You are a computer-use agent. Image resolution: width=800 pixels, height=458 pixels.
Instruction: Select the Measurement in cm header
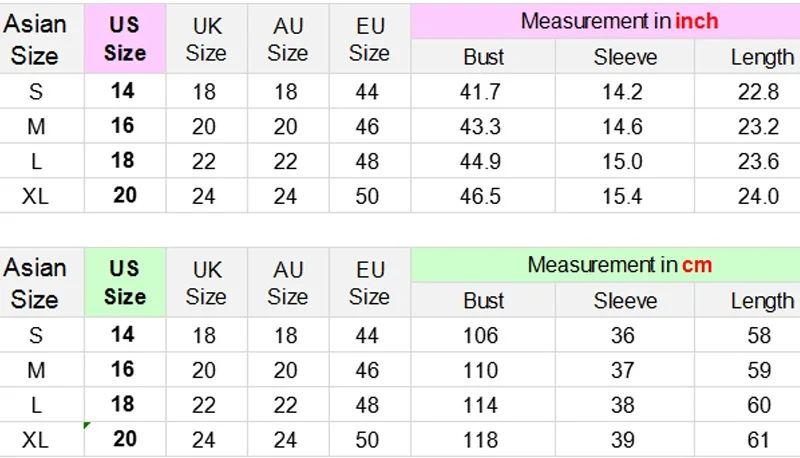(619, 265)
